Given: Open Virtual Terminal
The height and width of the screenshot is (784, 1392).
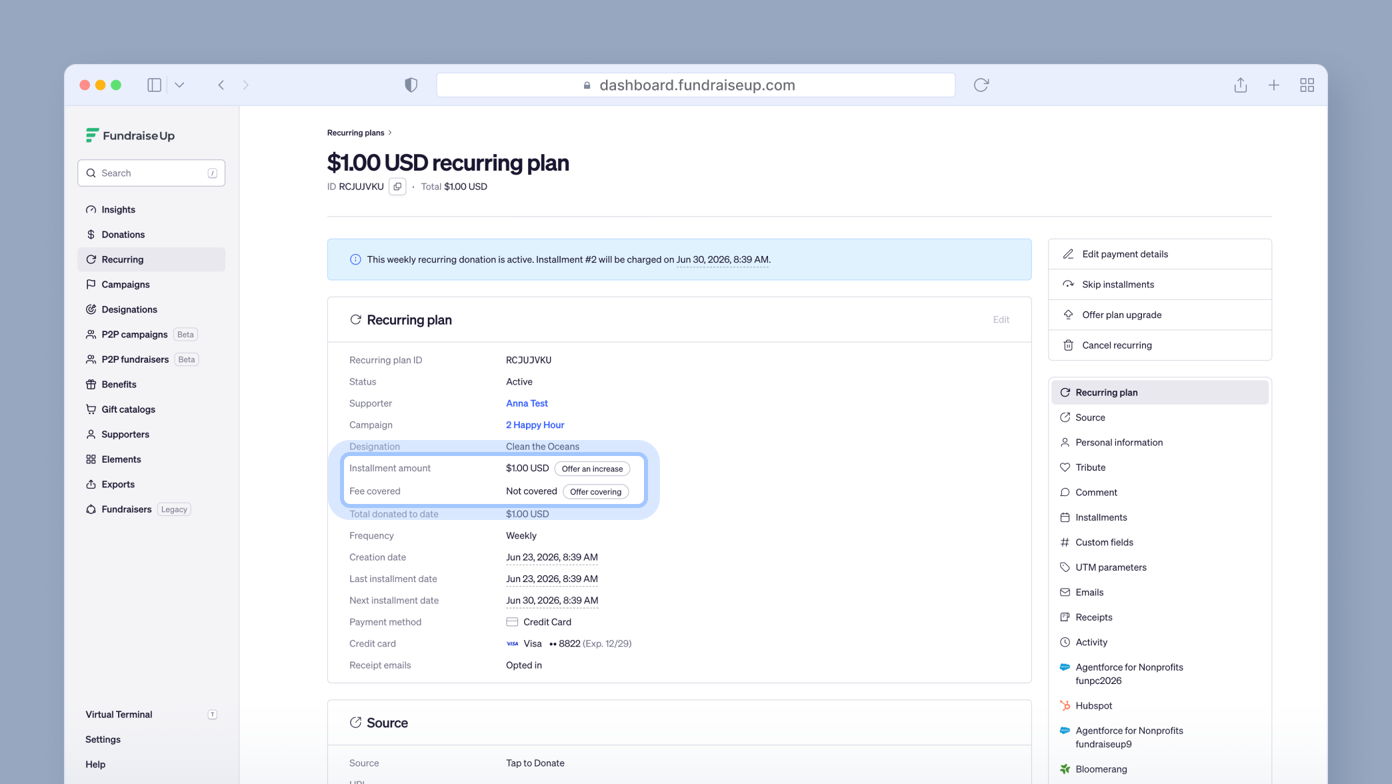Looking at the screenshot, I should pyautogui.click(x=151, y=714).
